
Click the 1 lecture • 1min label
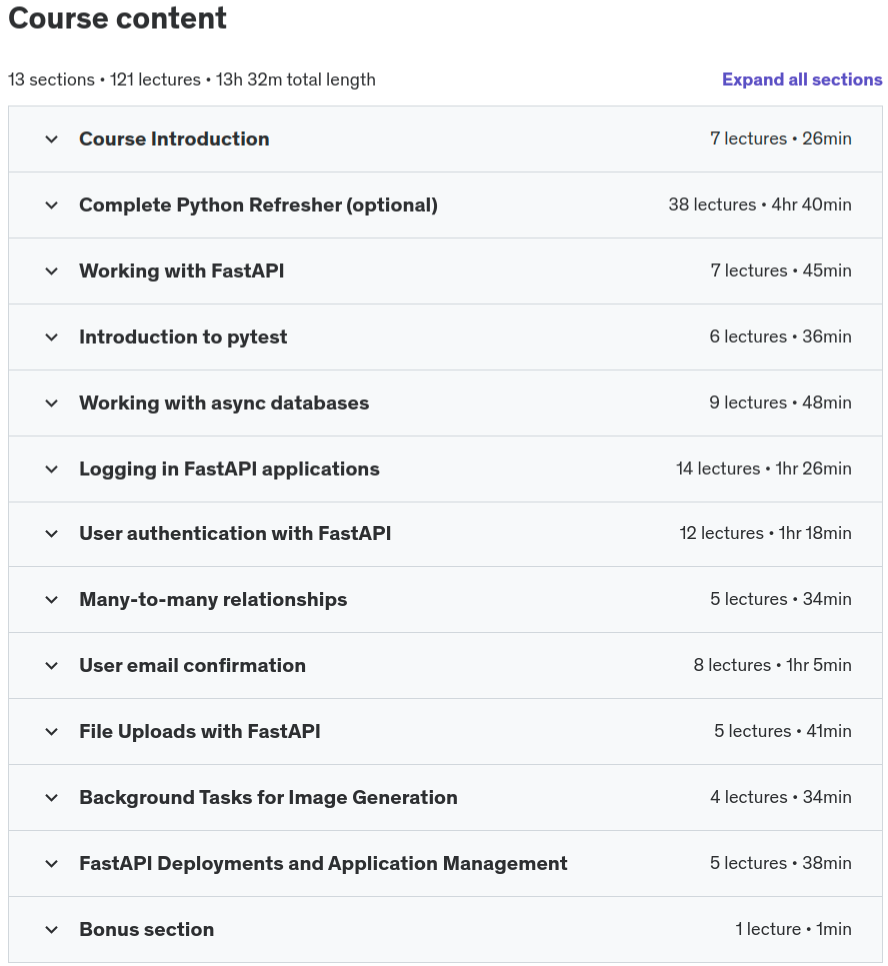(793, 928)
